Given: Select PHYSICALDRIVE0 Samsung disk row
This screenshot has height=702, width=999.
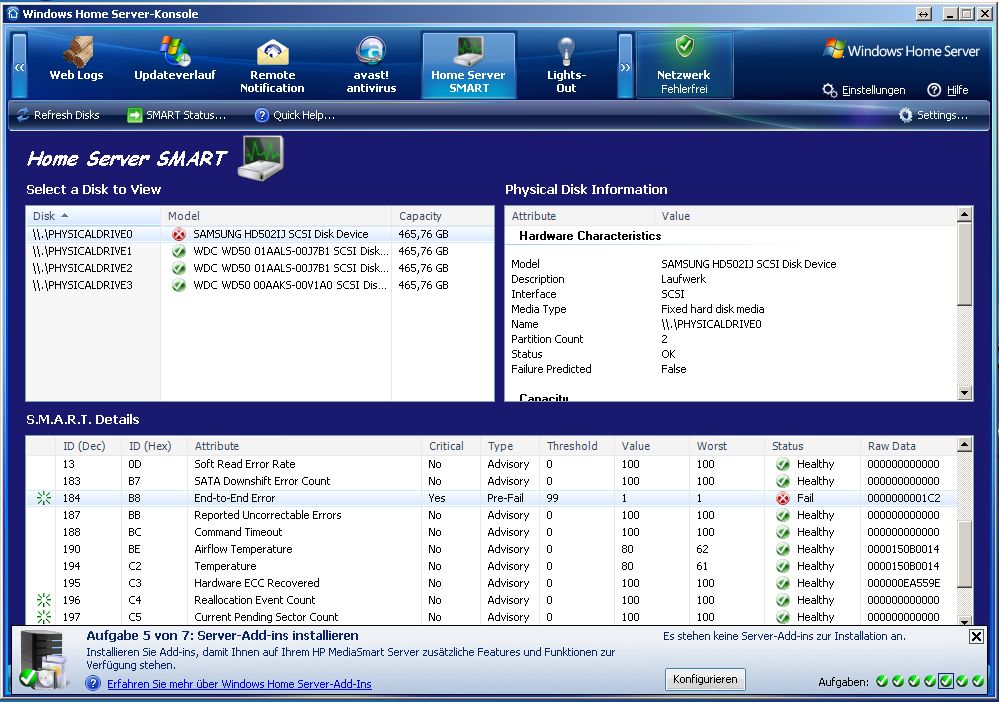Looking at the screenshot, I should click(260, 234).
